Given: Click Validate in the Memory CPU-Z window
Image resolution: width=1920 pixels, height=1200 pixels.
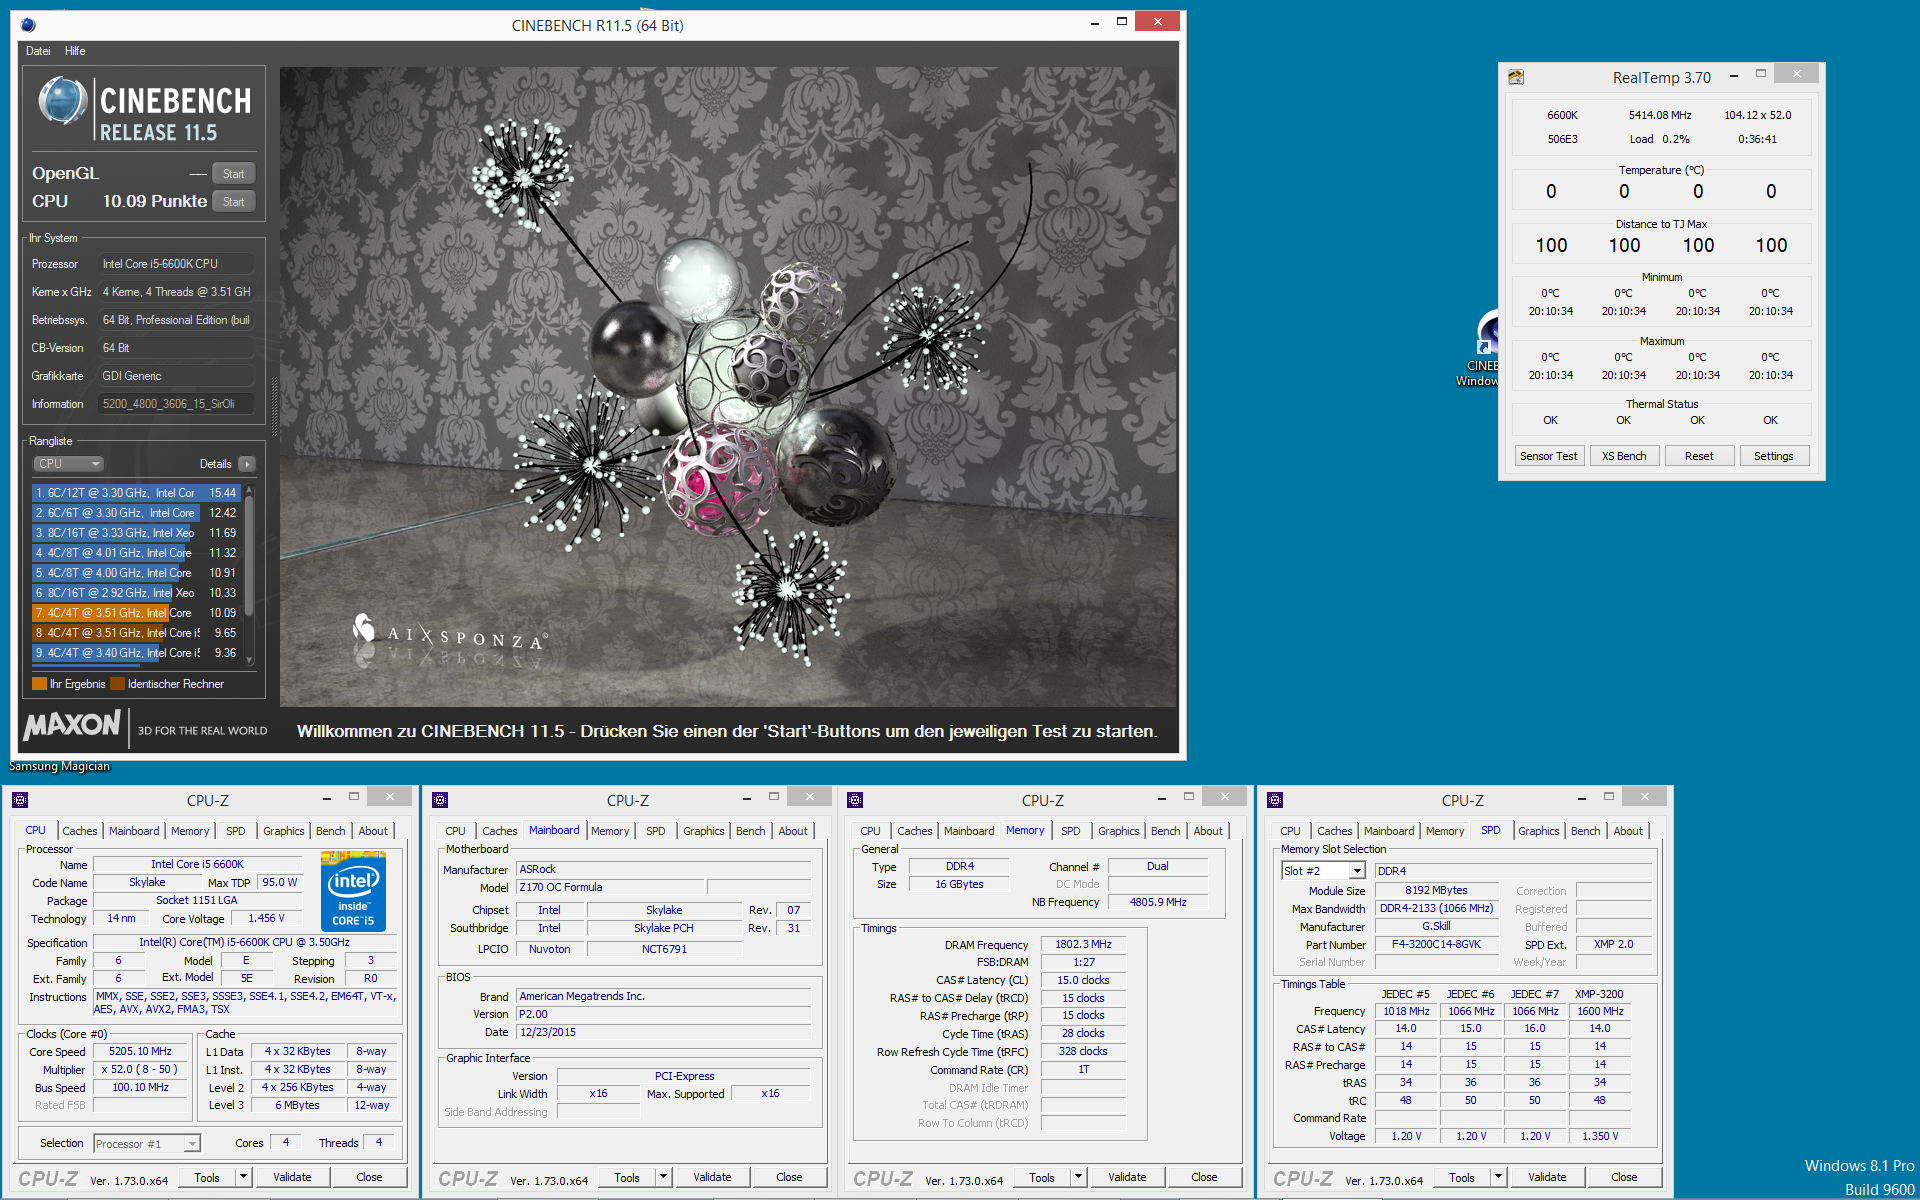Looking at the screenshot, I should [x=1127, y=1177].
